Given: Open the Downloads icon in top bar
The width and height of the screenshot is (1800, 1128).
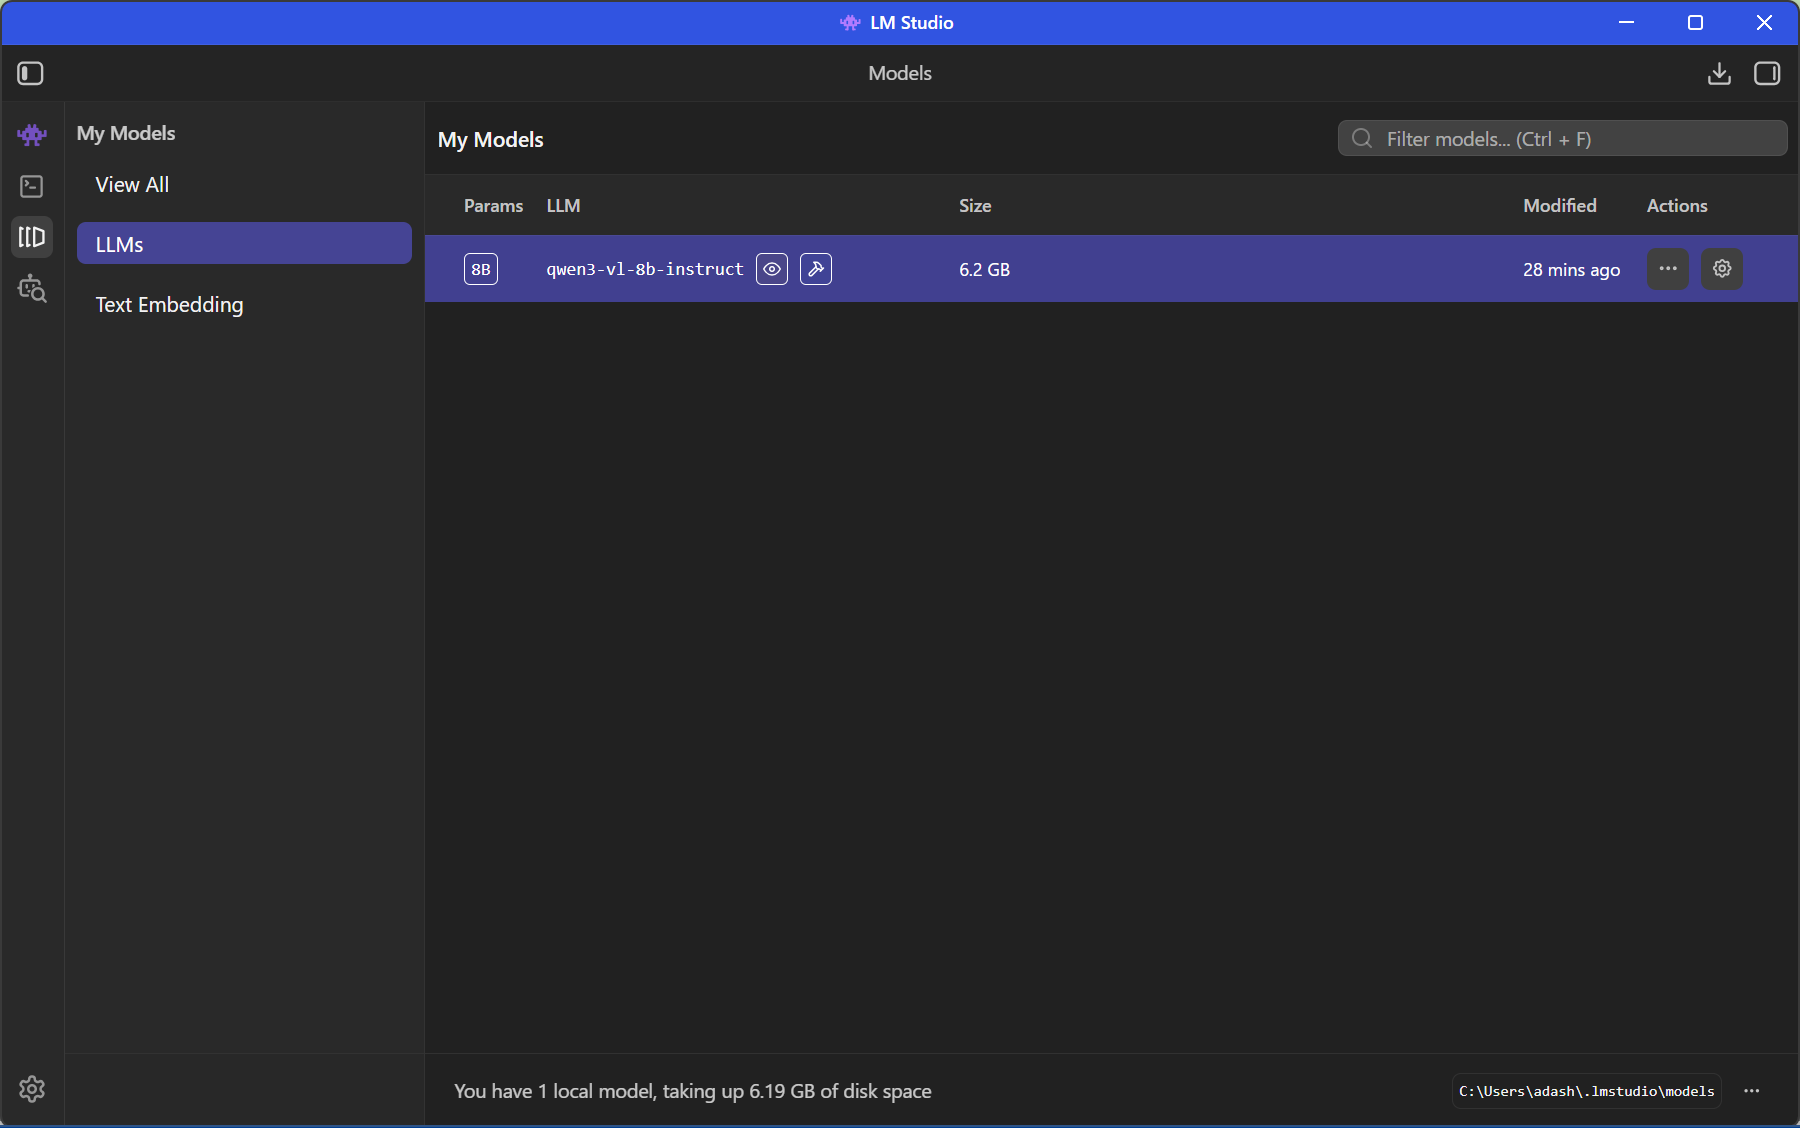Looking at the screenshot, I should coord(1719,73).
